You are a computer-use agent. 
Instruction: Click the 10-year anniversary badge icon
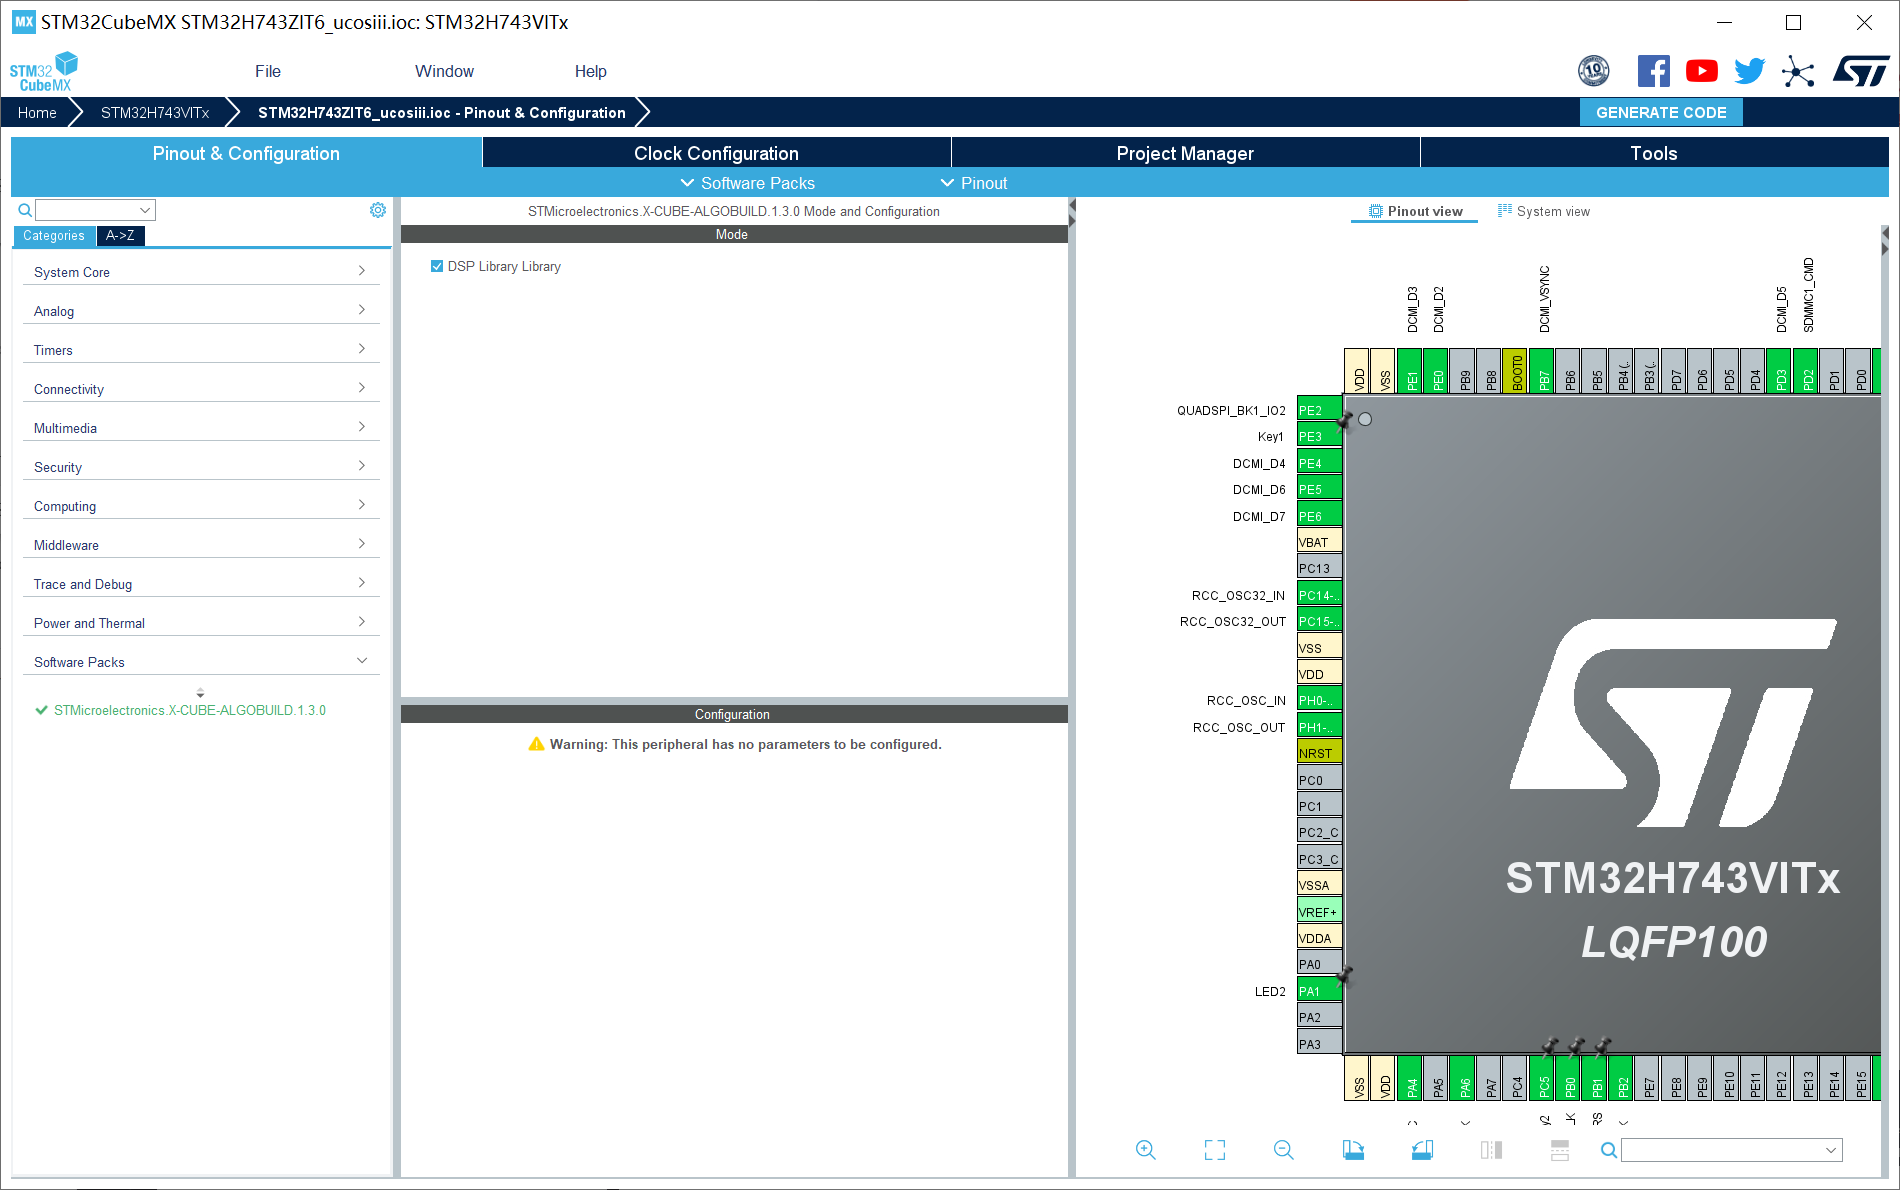click(1594, 71)
